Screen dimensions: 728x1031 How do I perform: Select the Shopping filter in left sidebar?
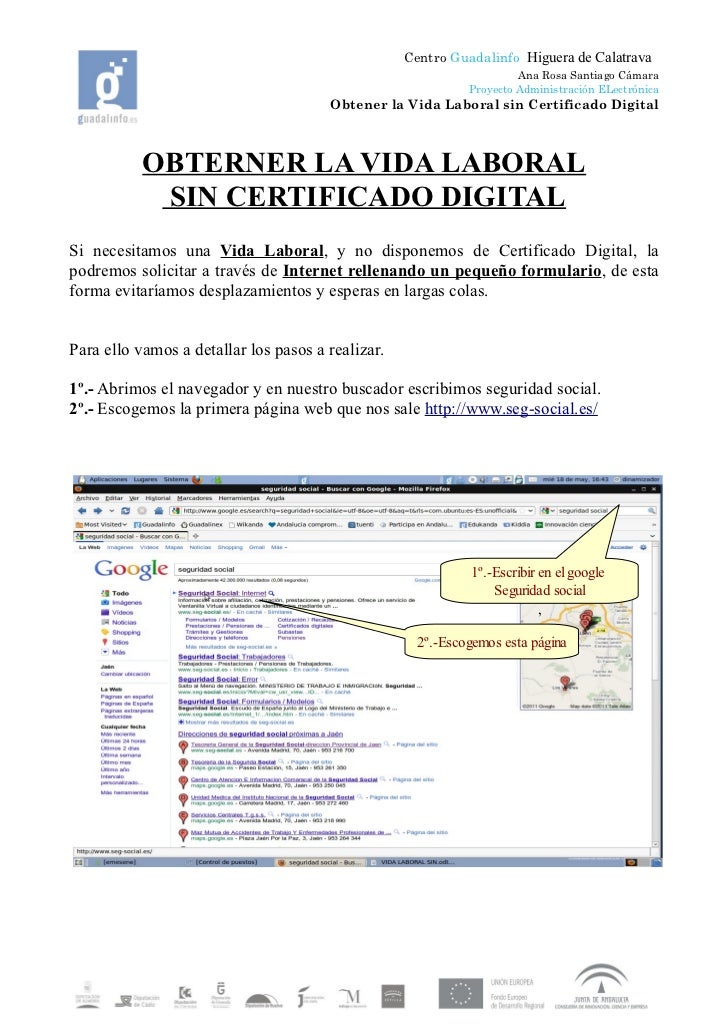[120, 632]
